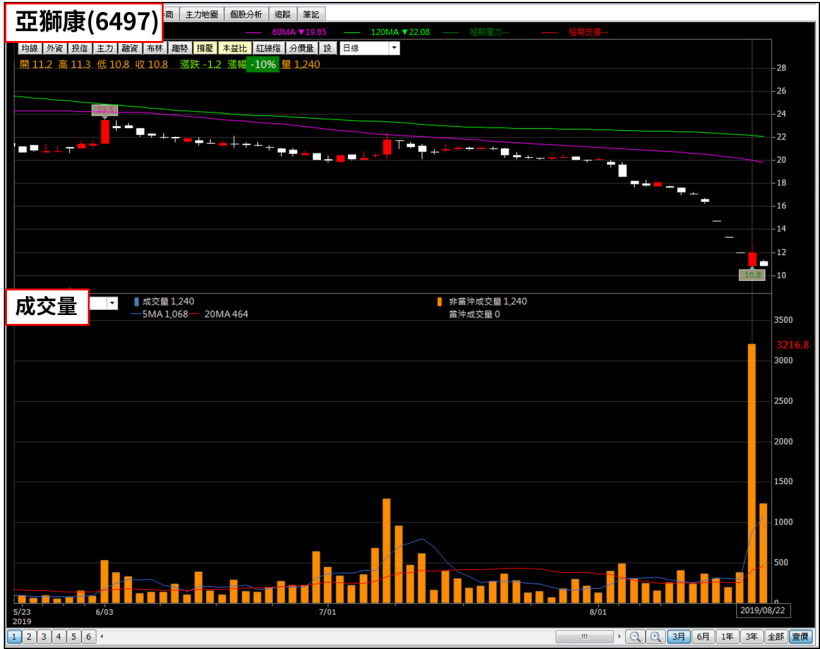Viewport: 820px width, 649px height.
Task: Toggle the 均線 moving average overlay
Action: tap(29, 48)
